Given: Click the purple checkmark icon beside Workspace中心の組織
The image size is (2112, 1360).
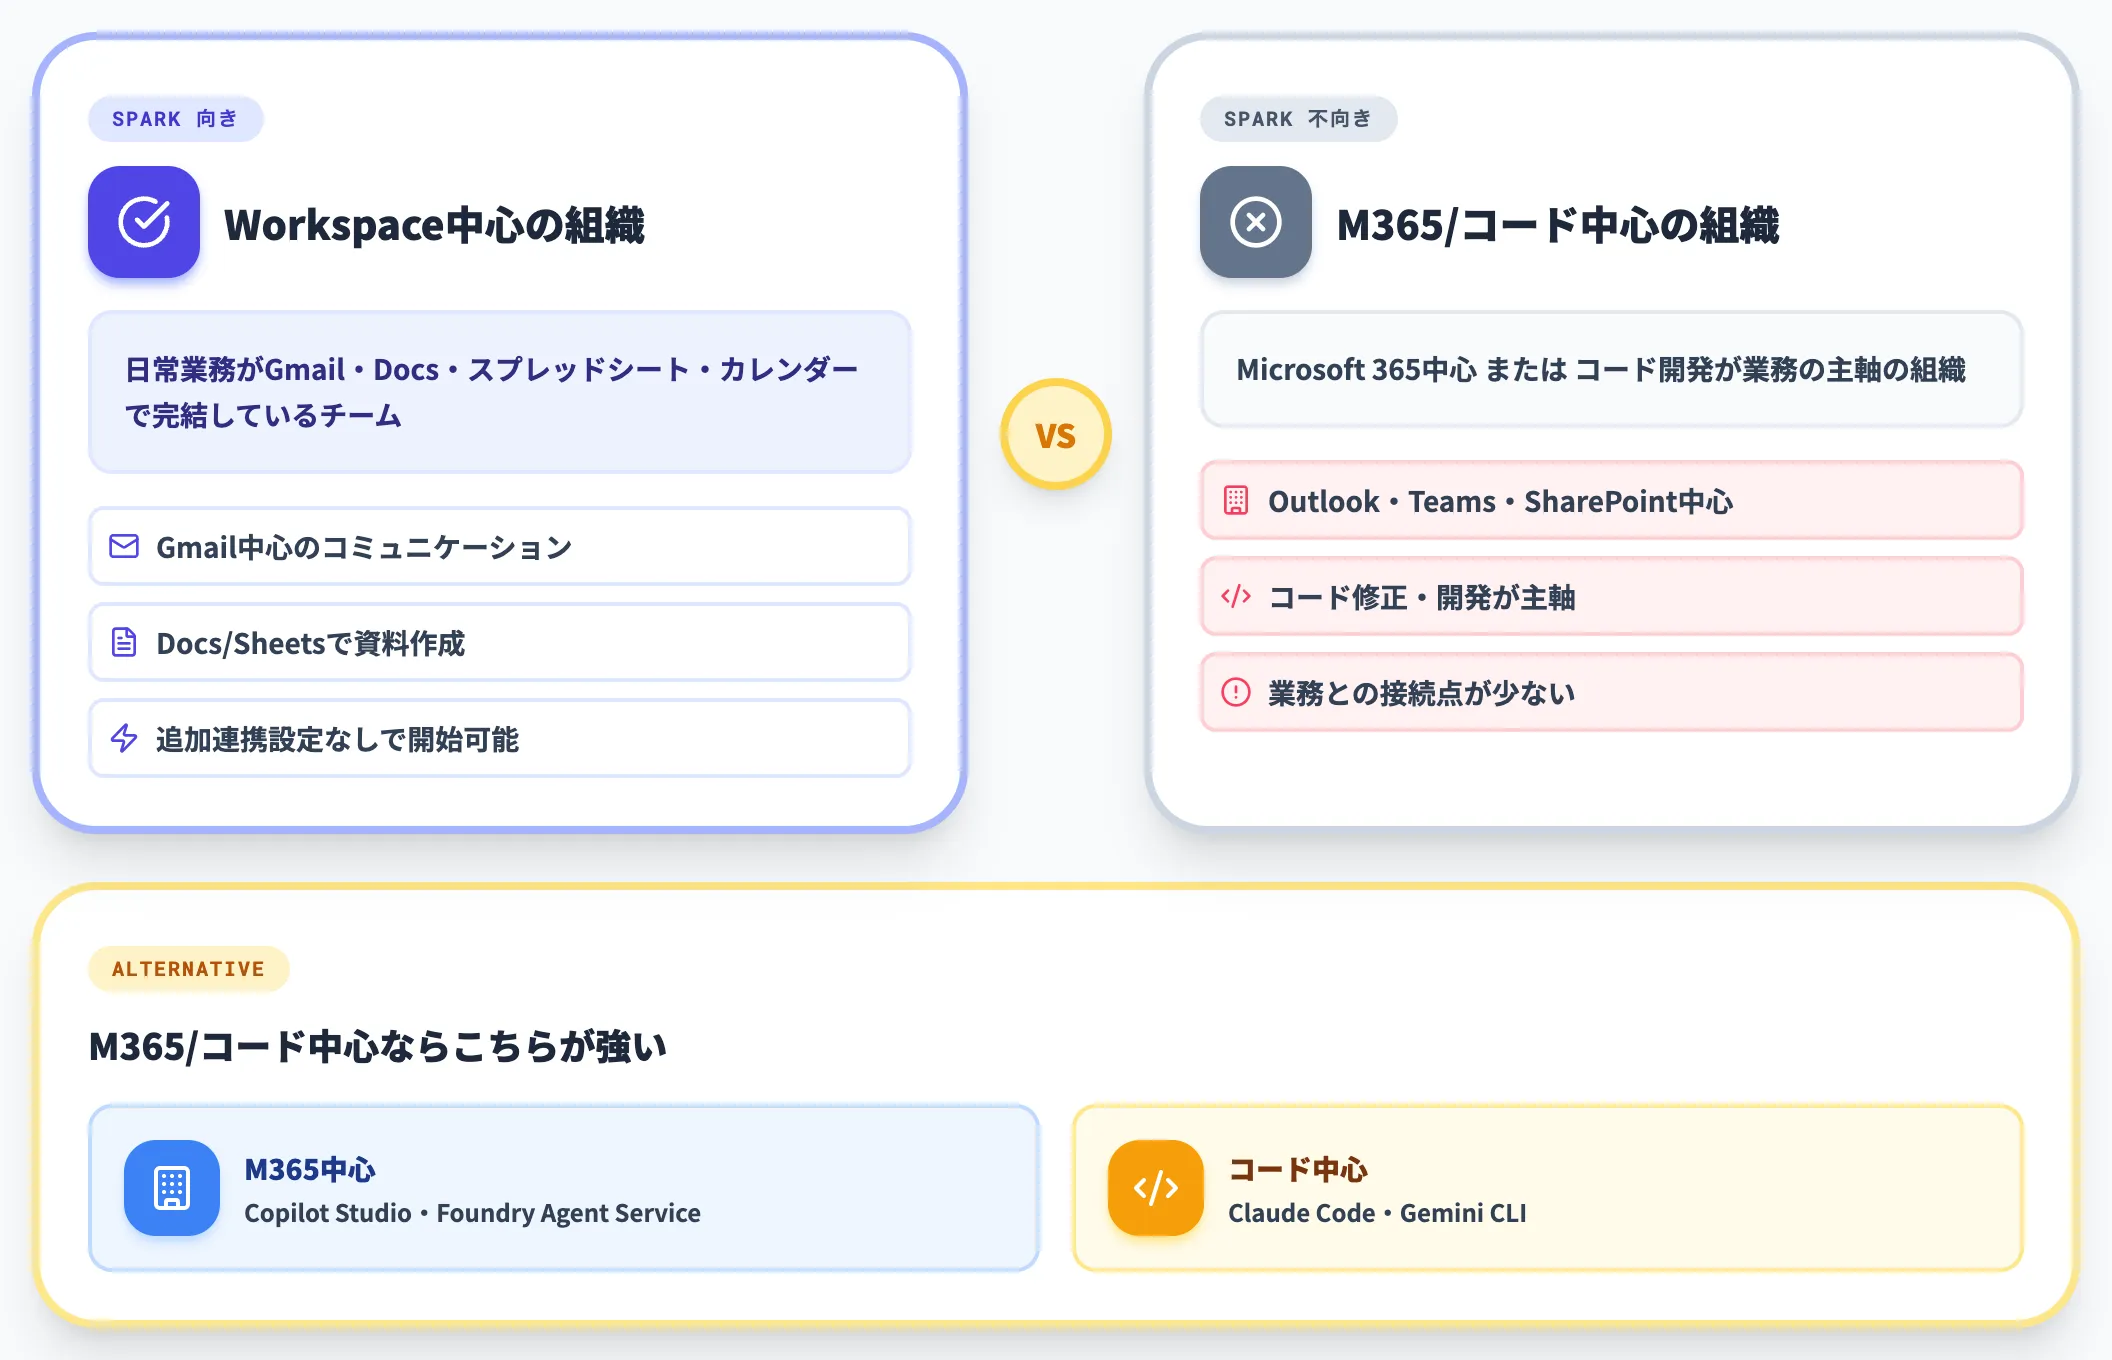Looking at the screenshot, I should pos(144,222).
